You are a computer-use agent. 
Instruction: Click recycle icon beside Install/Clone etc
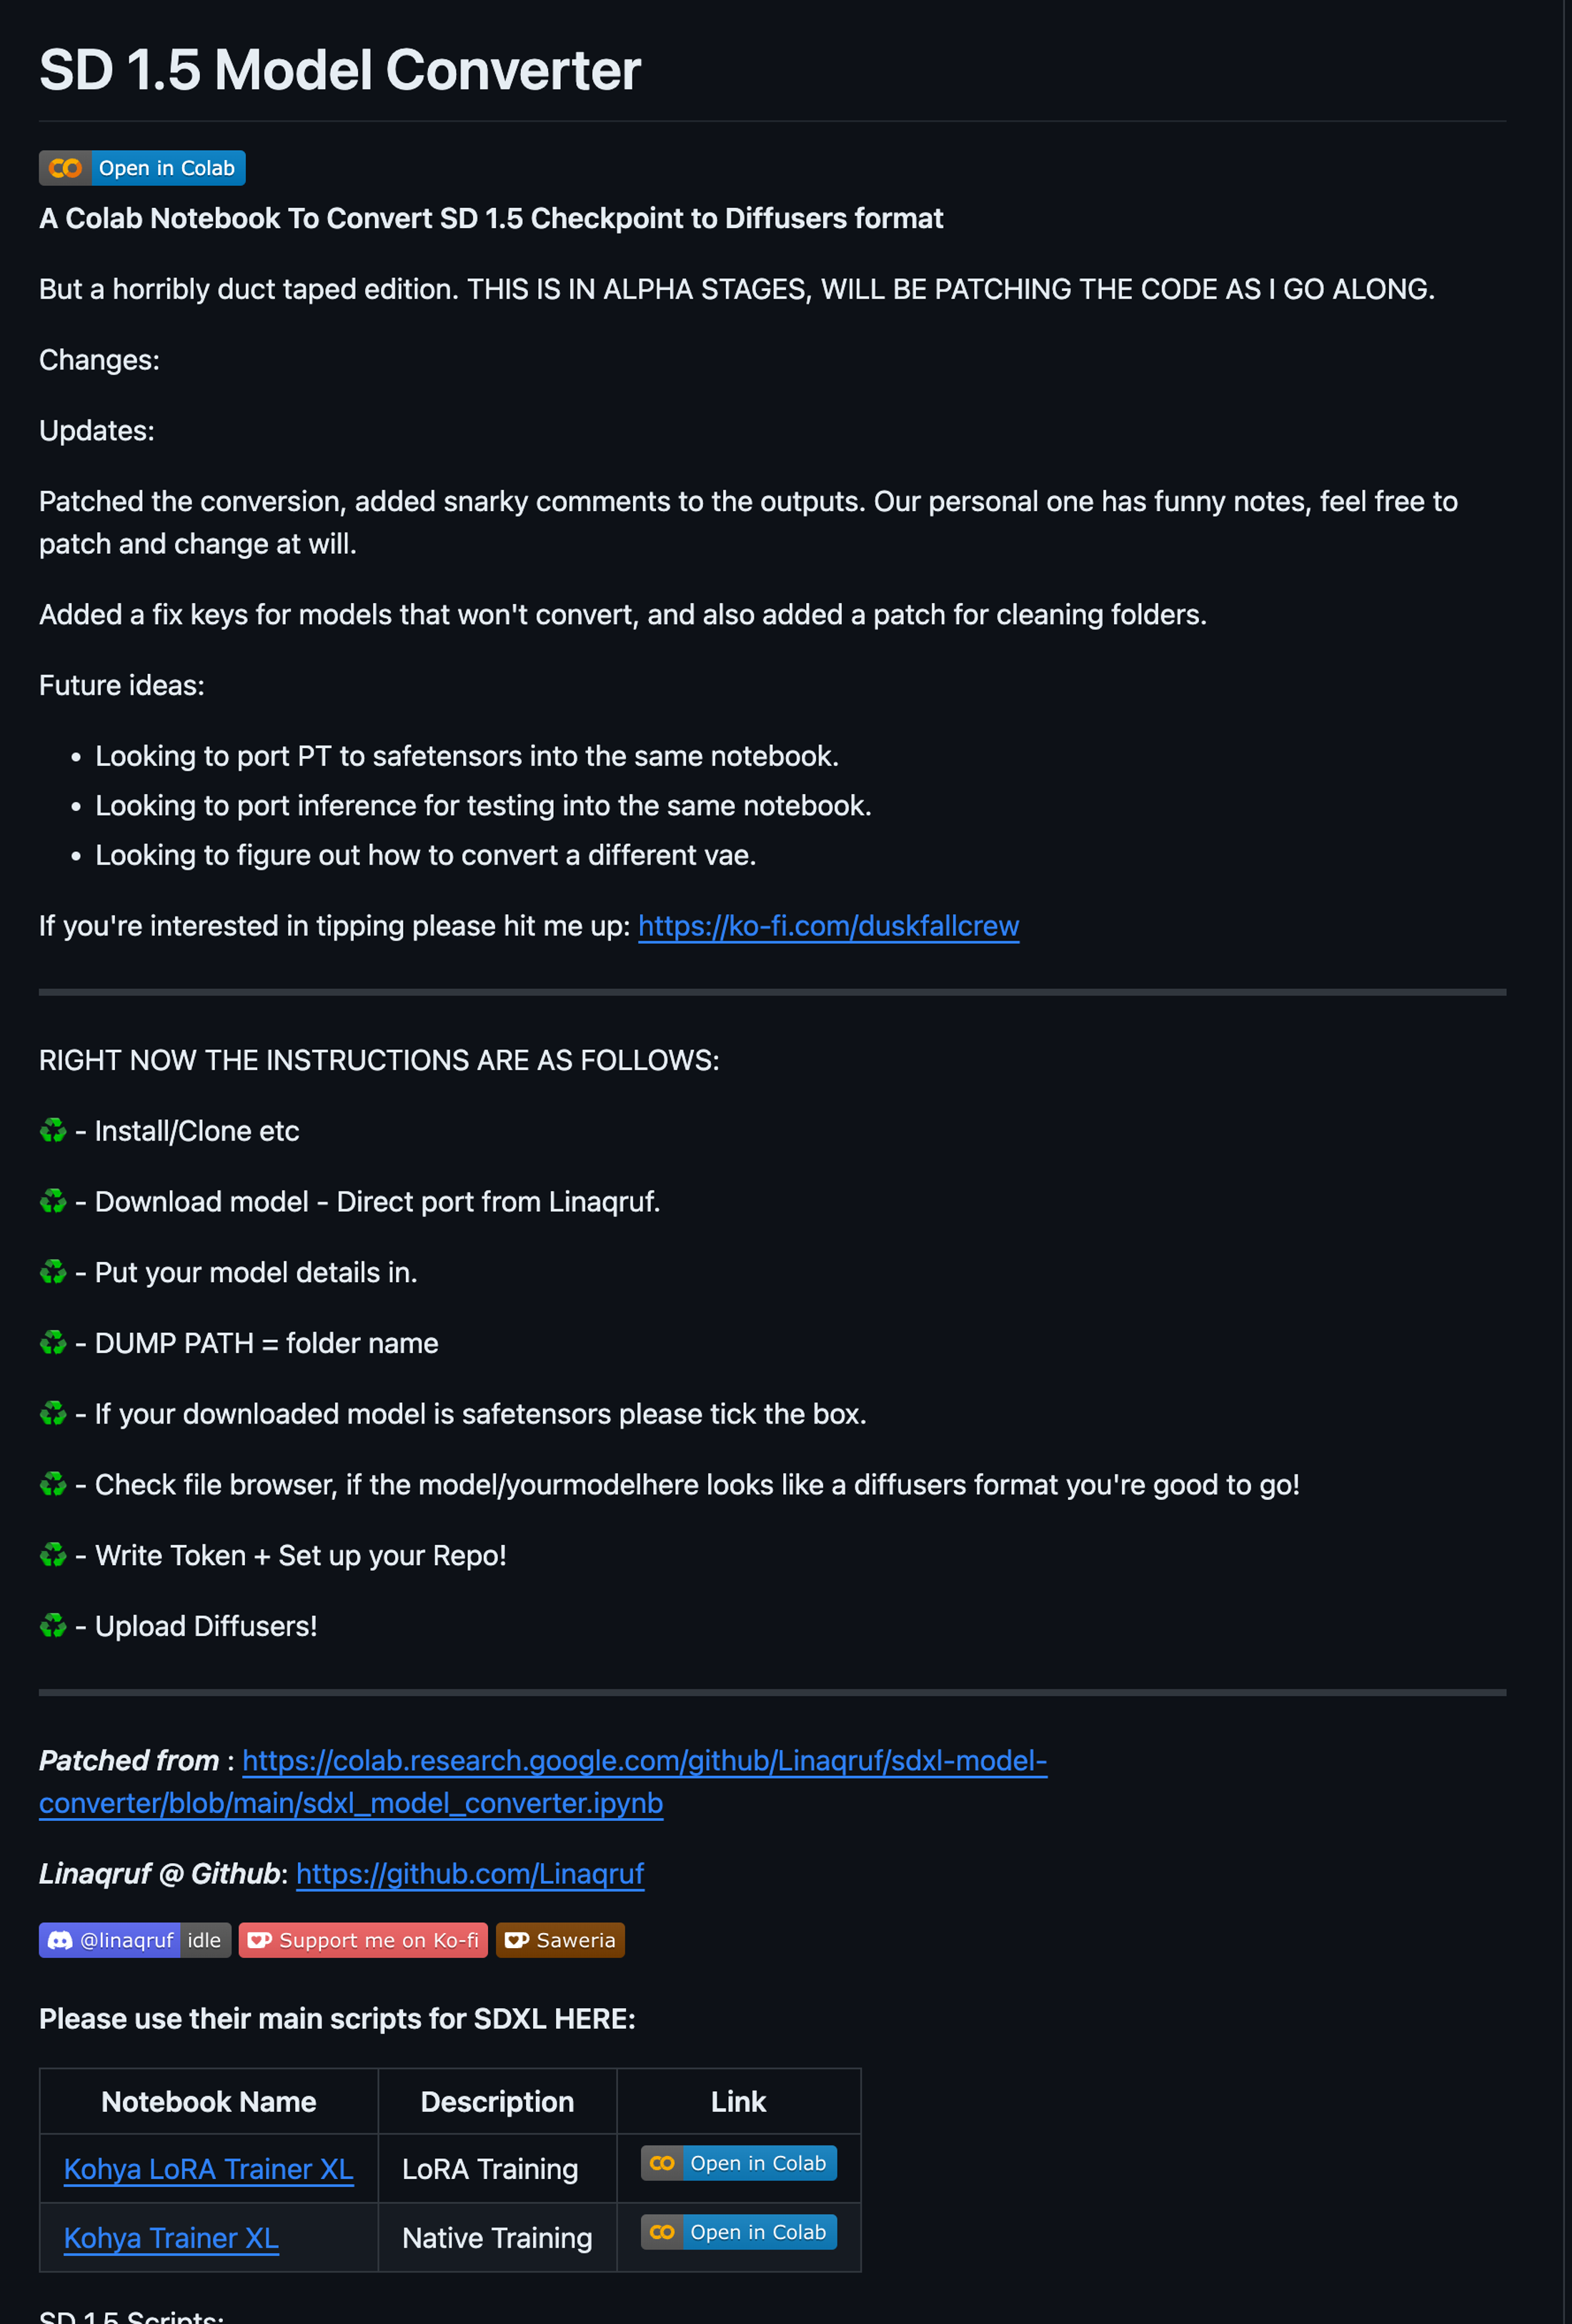coord(53,1131)
